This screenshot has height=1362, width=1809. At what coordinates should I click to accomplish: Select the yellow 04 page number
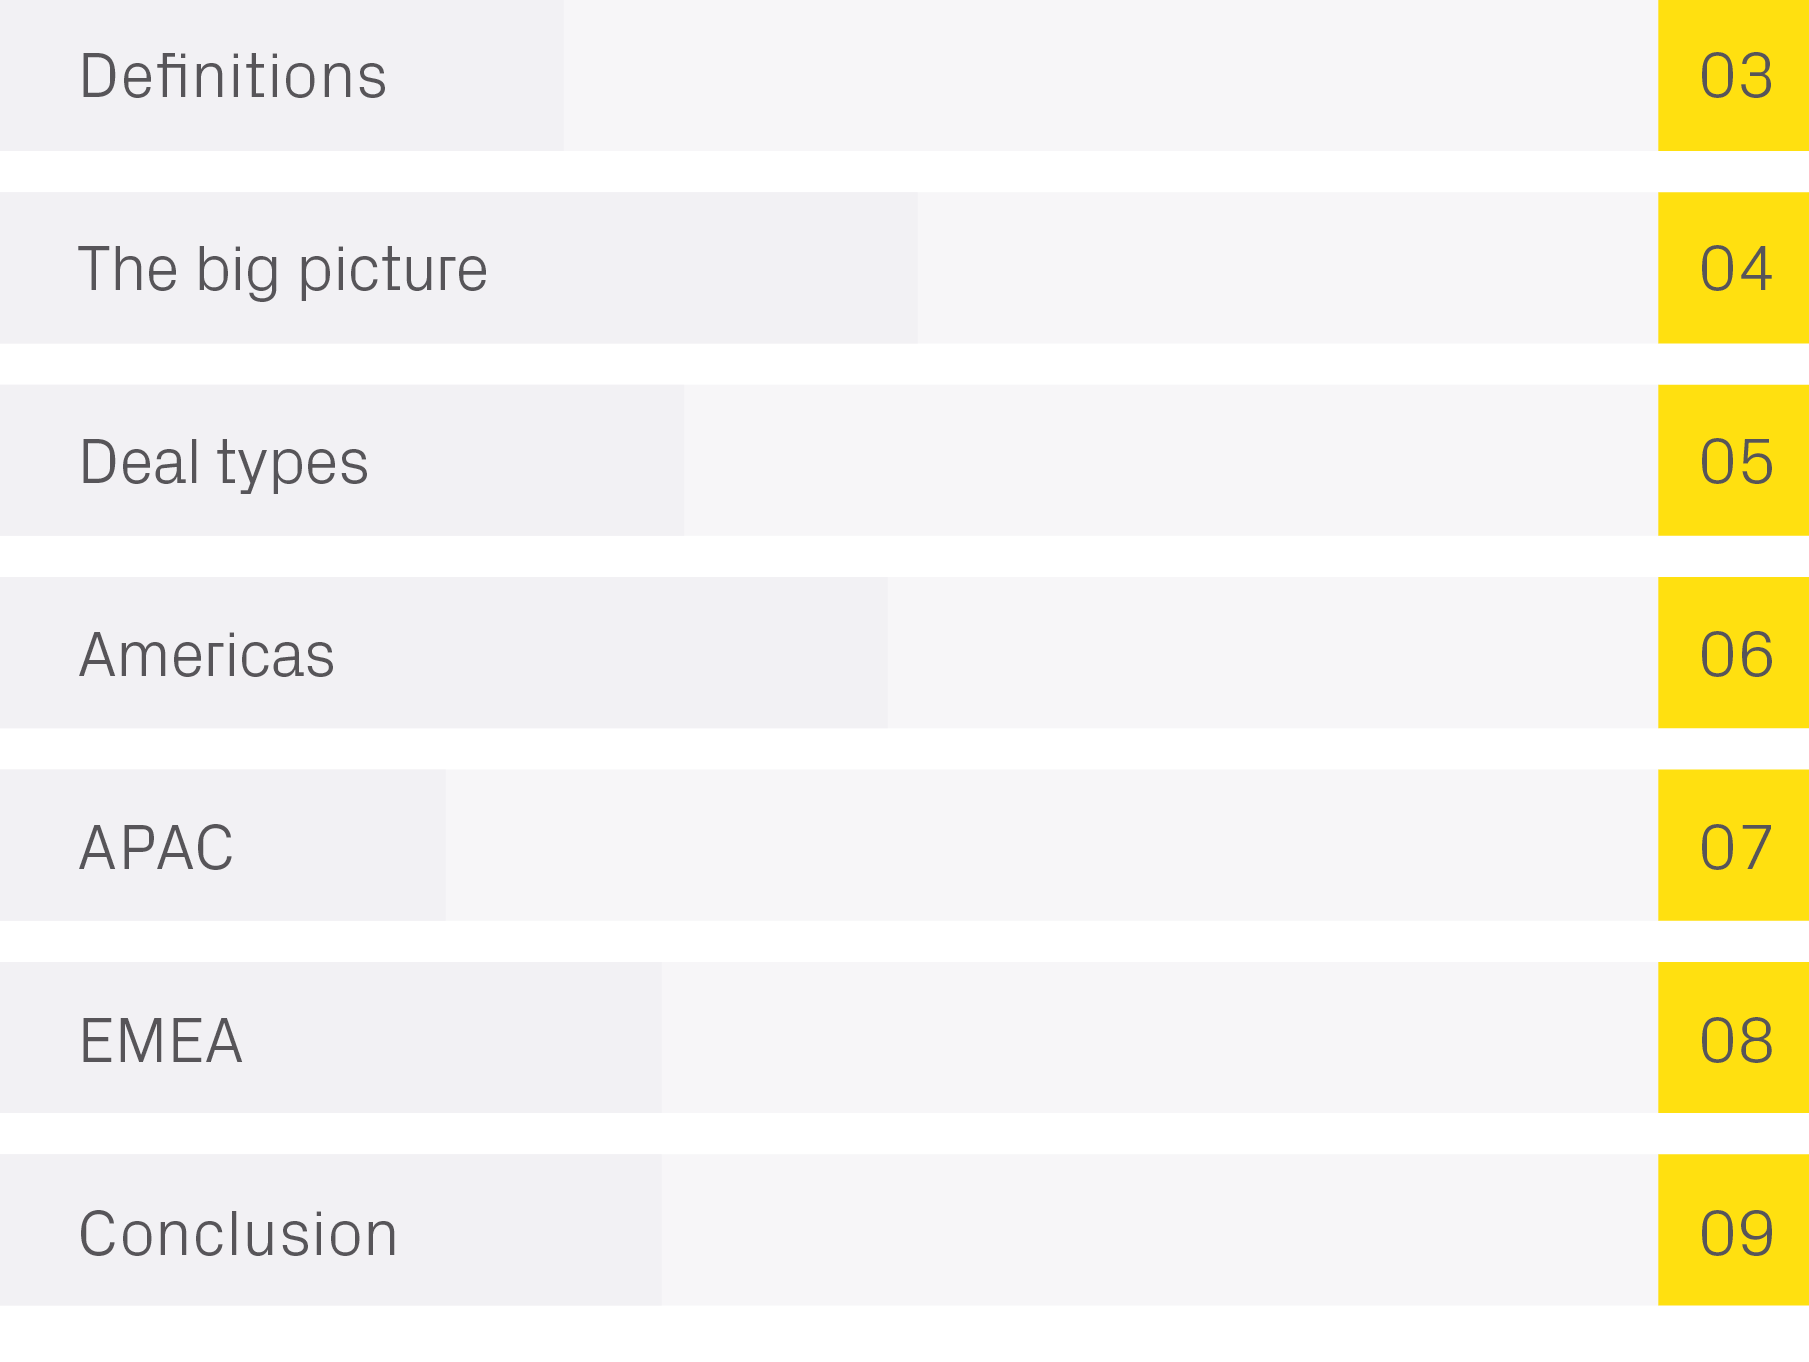point(1733,268)
